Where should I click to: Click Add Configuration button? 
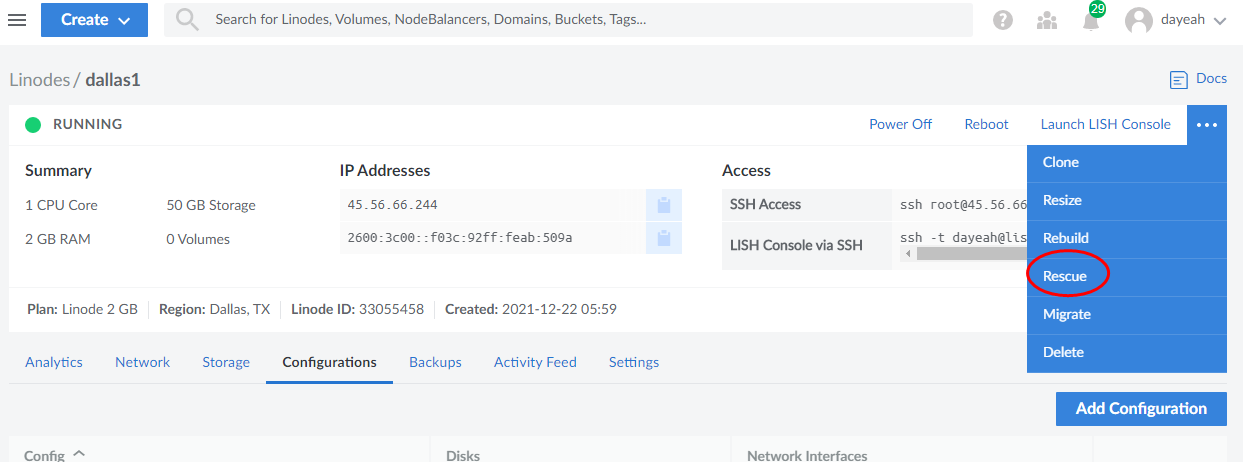pos(1141,408)
